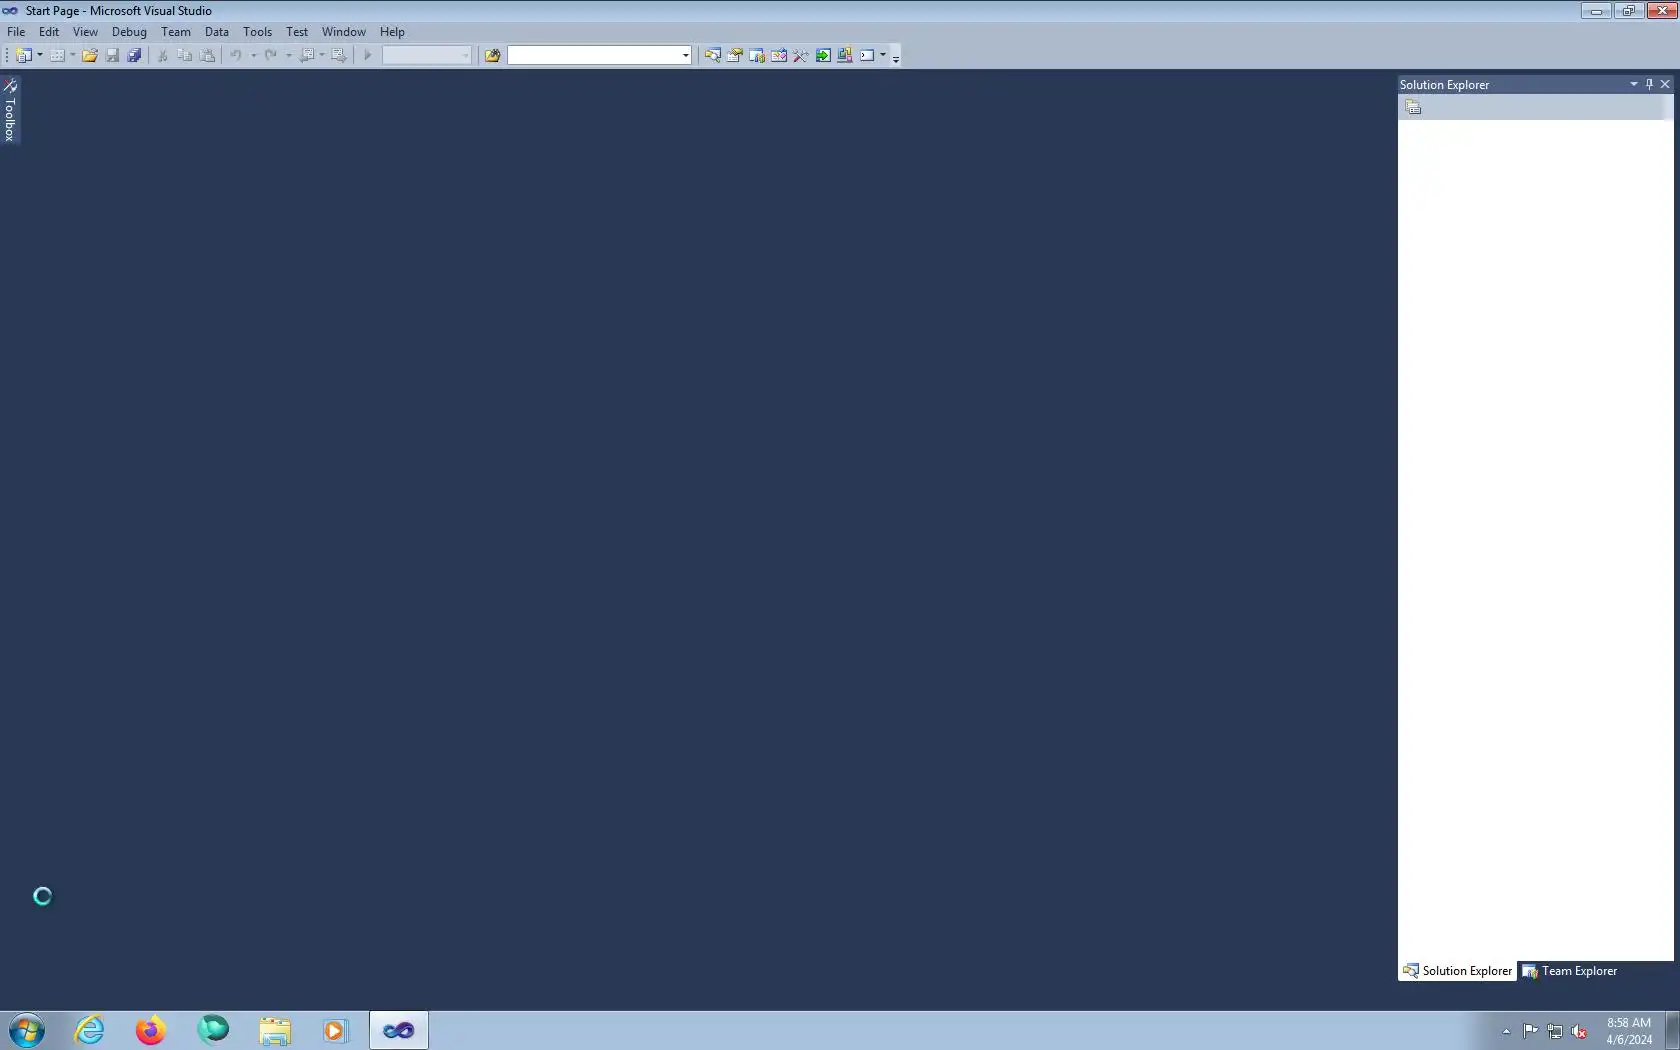1680x1050 pixels.
Task: Click the Start Debugging play icon
Action: click(x=368, y=56)
